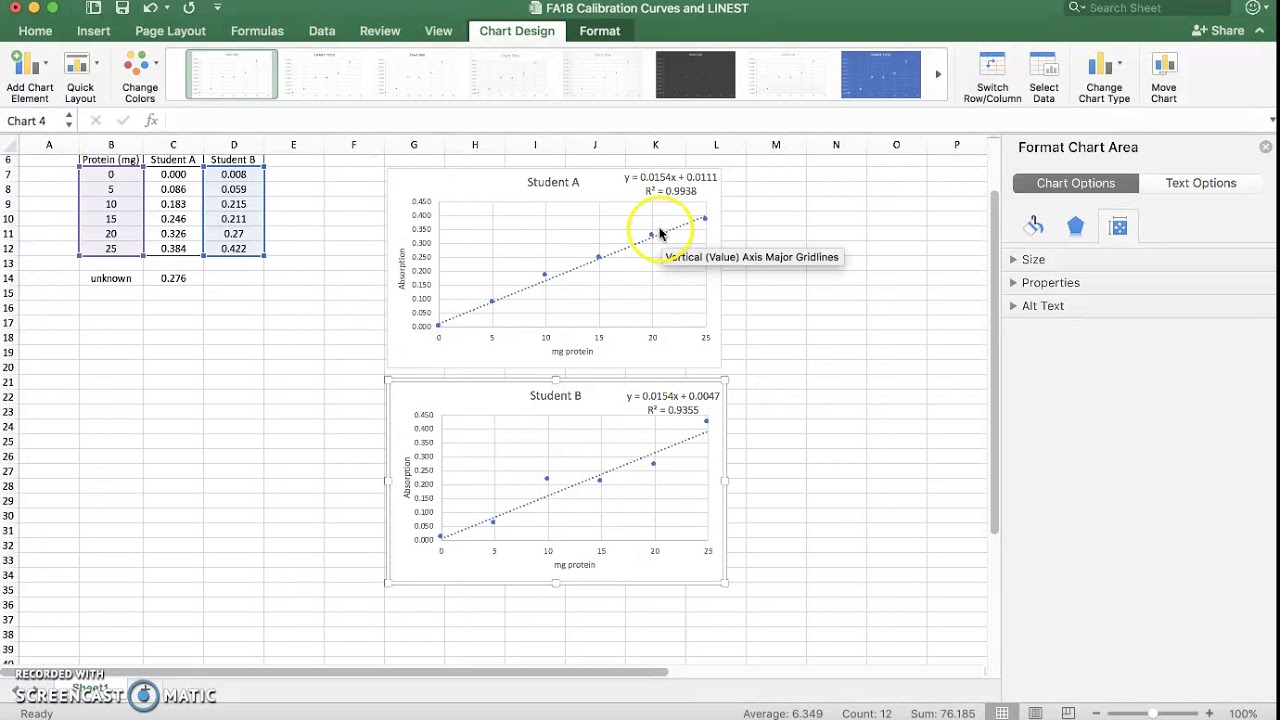Switch to Page Layout view in status bar

(x=1033, y=713)
